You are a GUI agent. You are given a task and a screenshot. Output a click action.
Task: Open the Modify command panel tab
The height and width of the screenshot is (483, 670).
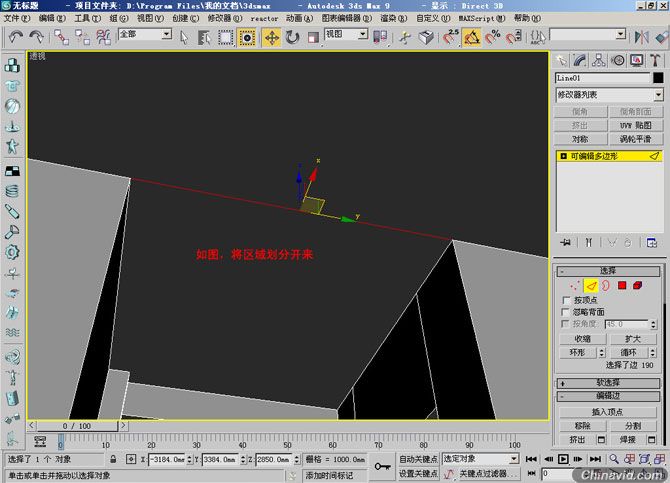click(580, 60)
